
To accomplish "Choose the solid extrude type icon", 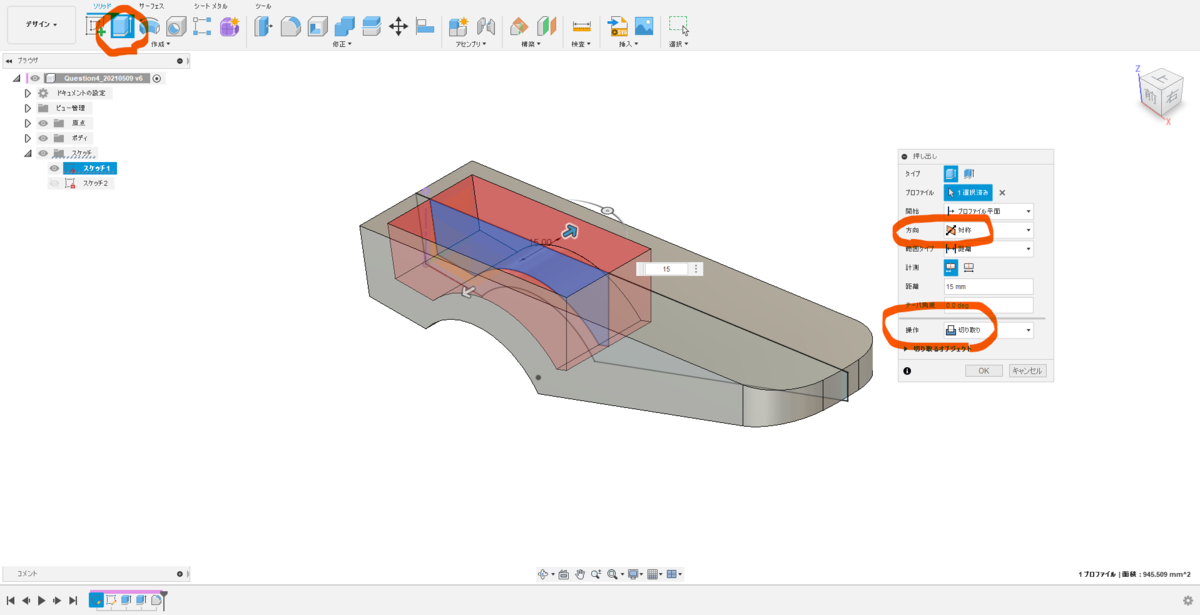I will coord(951,174).
